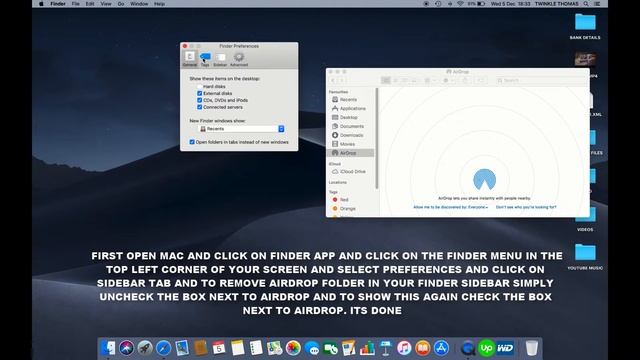Open the Action gear menu in Finder toolbar
This screenshot has height=360, width=640.
point(448,80)
